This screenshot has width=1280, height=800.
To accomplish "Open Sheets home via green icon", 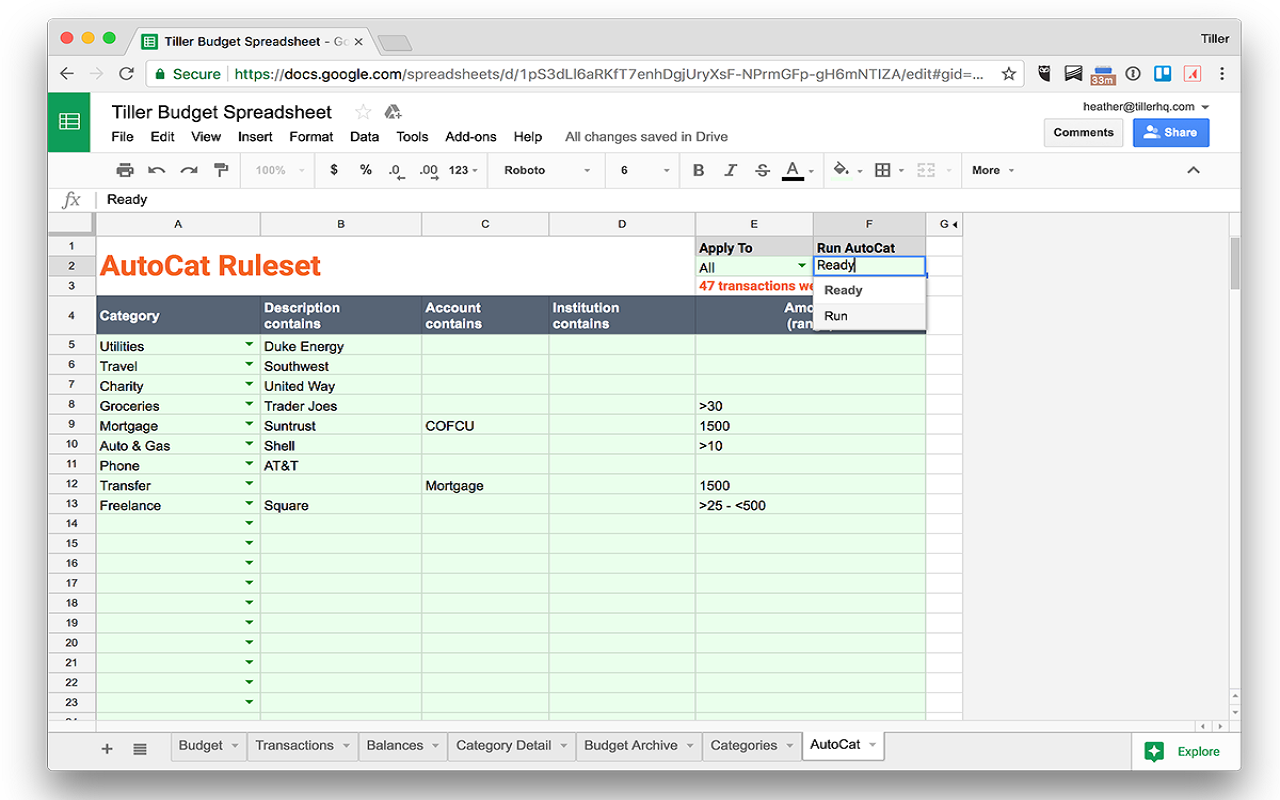I will [x=69, y=122].
